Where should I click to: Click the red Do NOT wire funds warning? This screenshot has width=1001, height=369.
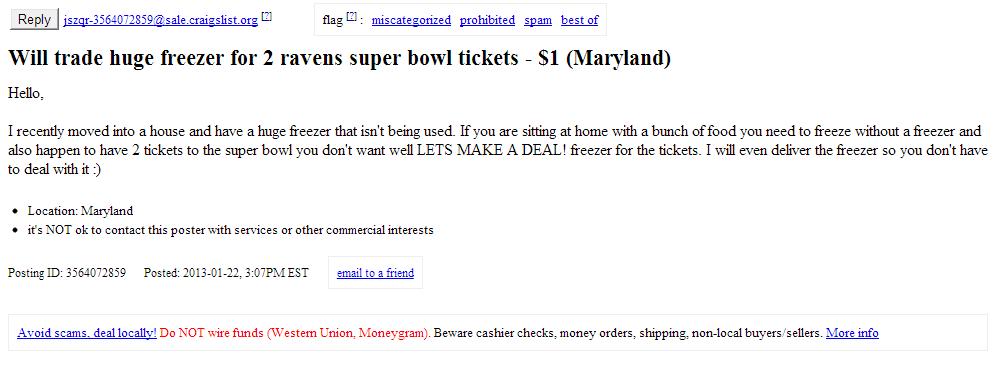click(295, 333)
